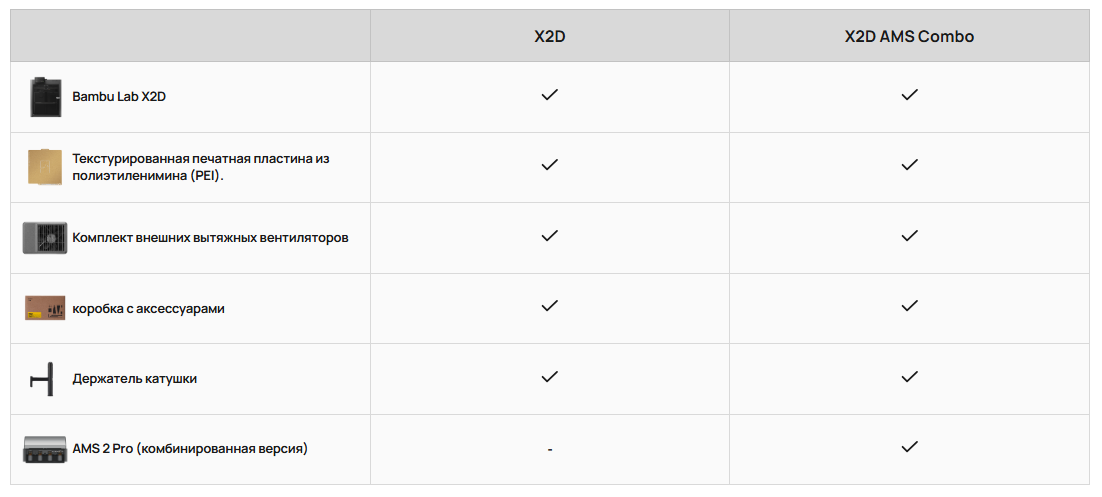
Task: Click the Bambu Lab X2D printer thumbnail
Action: 44,97
